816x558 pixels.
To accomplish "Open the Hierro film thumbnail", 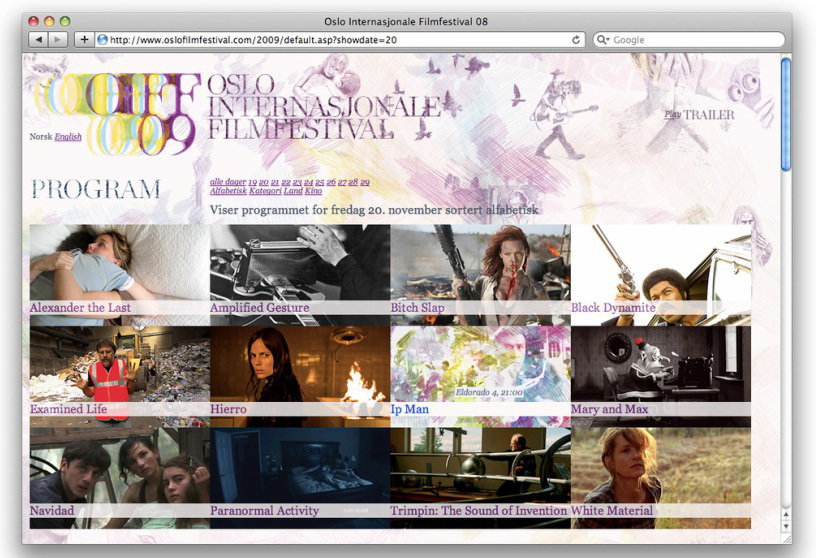I will pos(300,376).
